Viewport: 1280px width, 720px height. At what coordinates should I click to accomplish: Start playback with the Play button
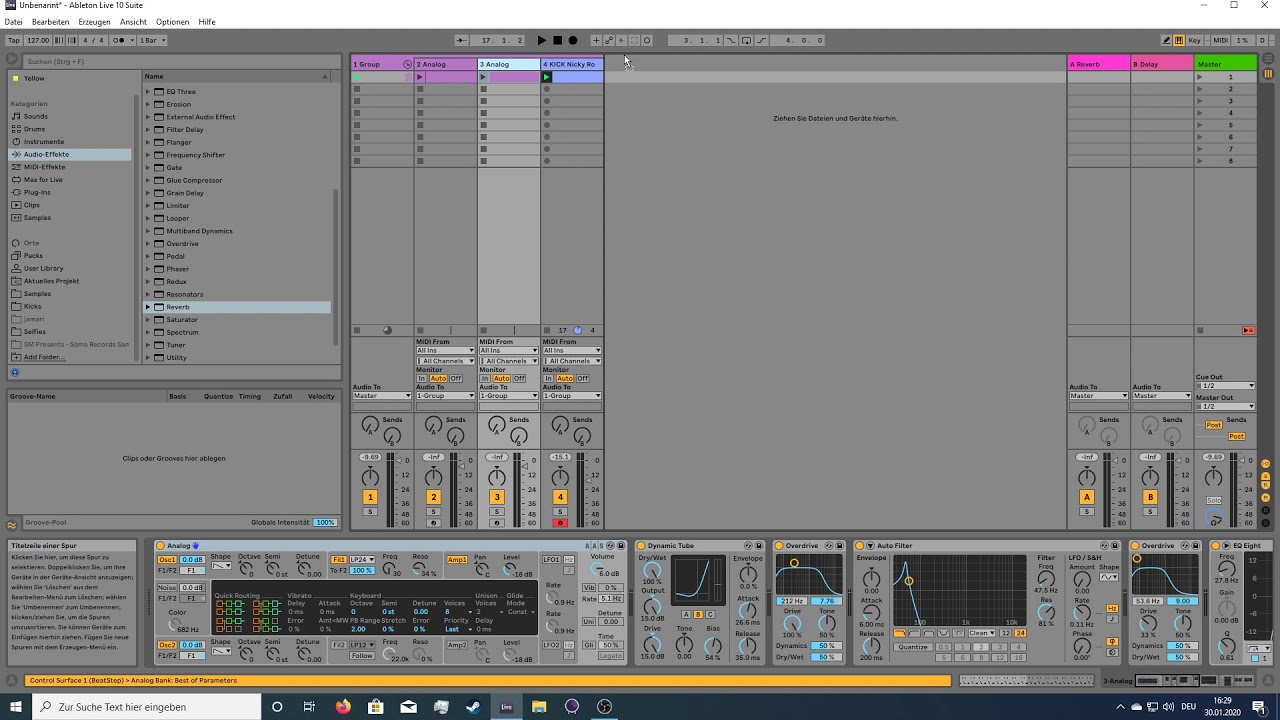coord(542,40)
